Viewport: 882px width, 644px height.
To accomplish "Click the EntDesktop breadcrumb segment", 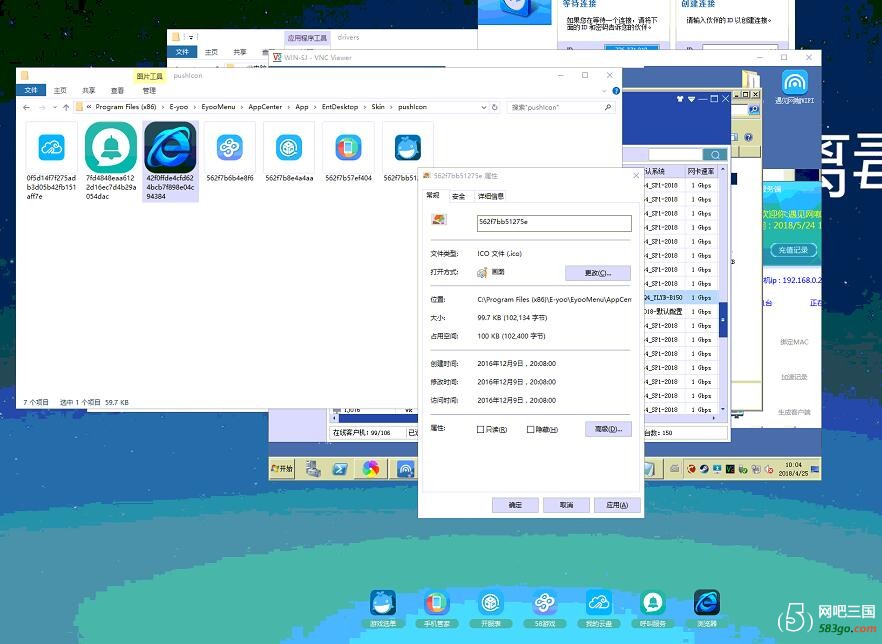I will tap(340, 107).
